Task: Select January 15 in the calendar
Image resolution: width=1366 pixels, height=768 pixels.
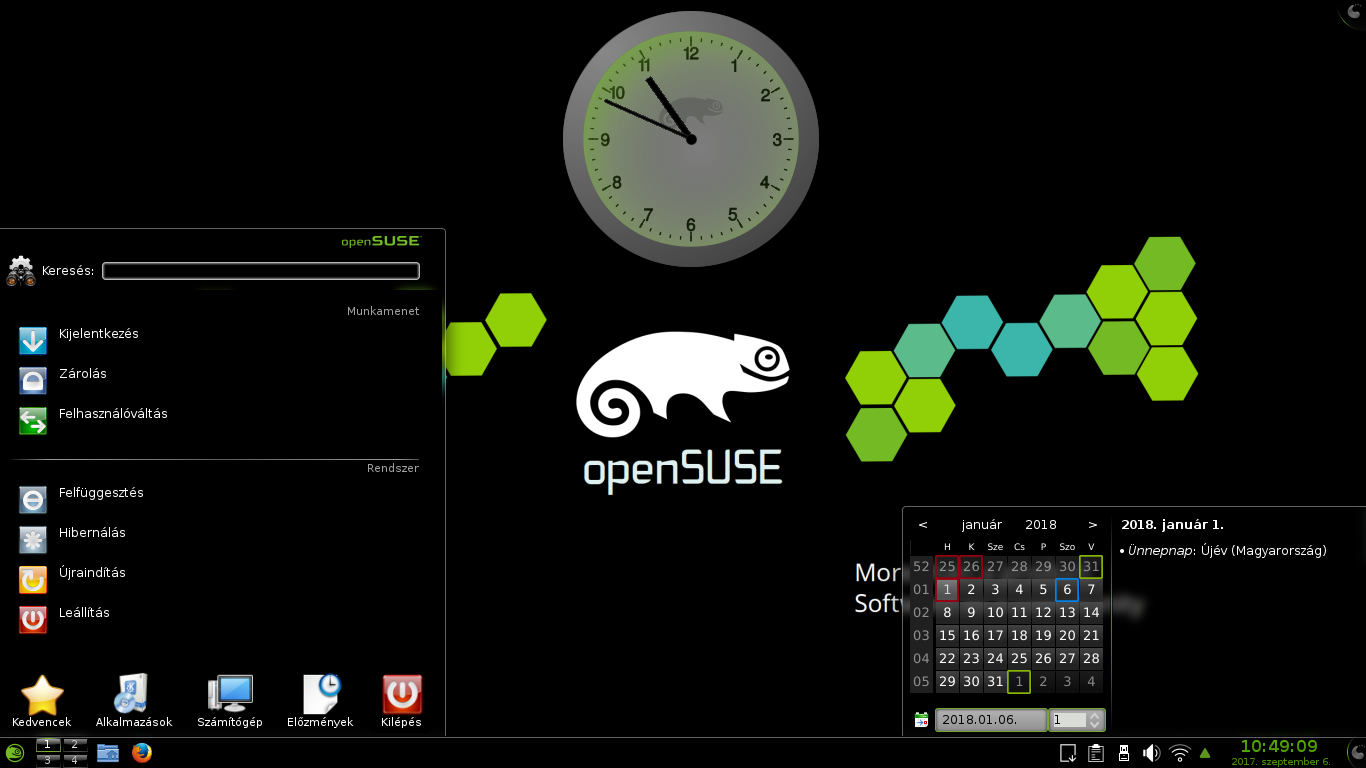Action: (947, 636)
